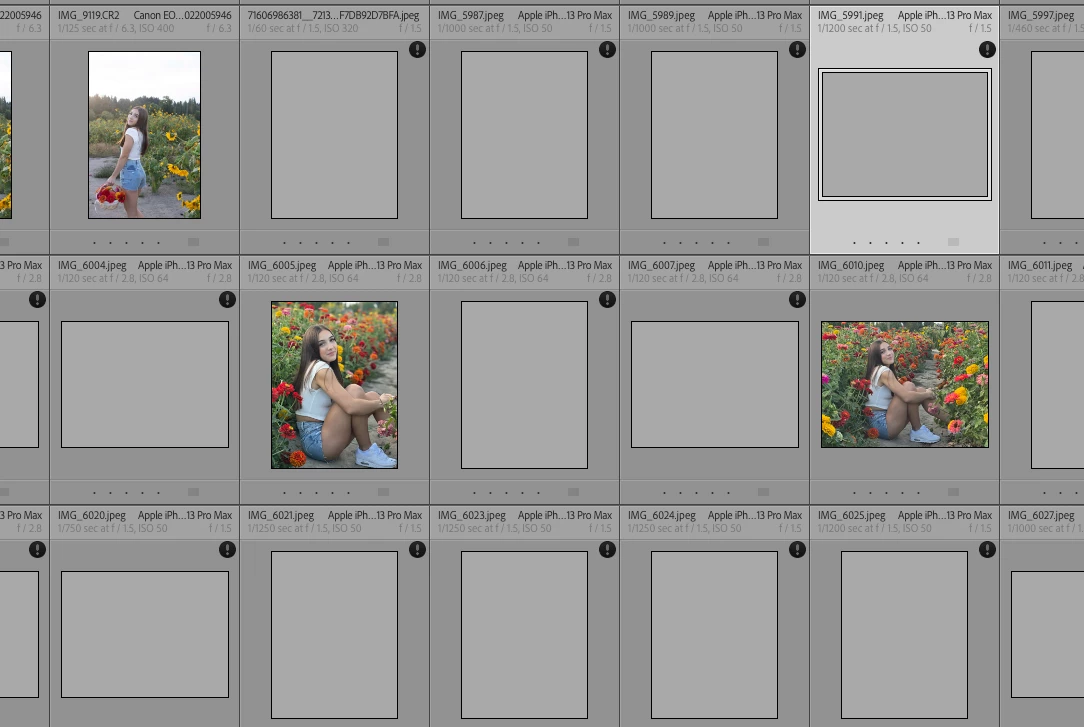
Task: Select the blank thumbnail of 71606986381__7213 jpeg
Action: point(335,135)
